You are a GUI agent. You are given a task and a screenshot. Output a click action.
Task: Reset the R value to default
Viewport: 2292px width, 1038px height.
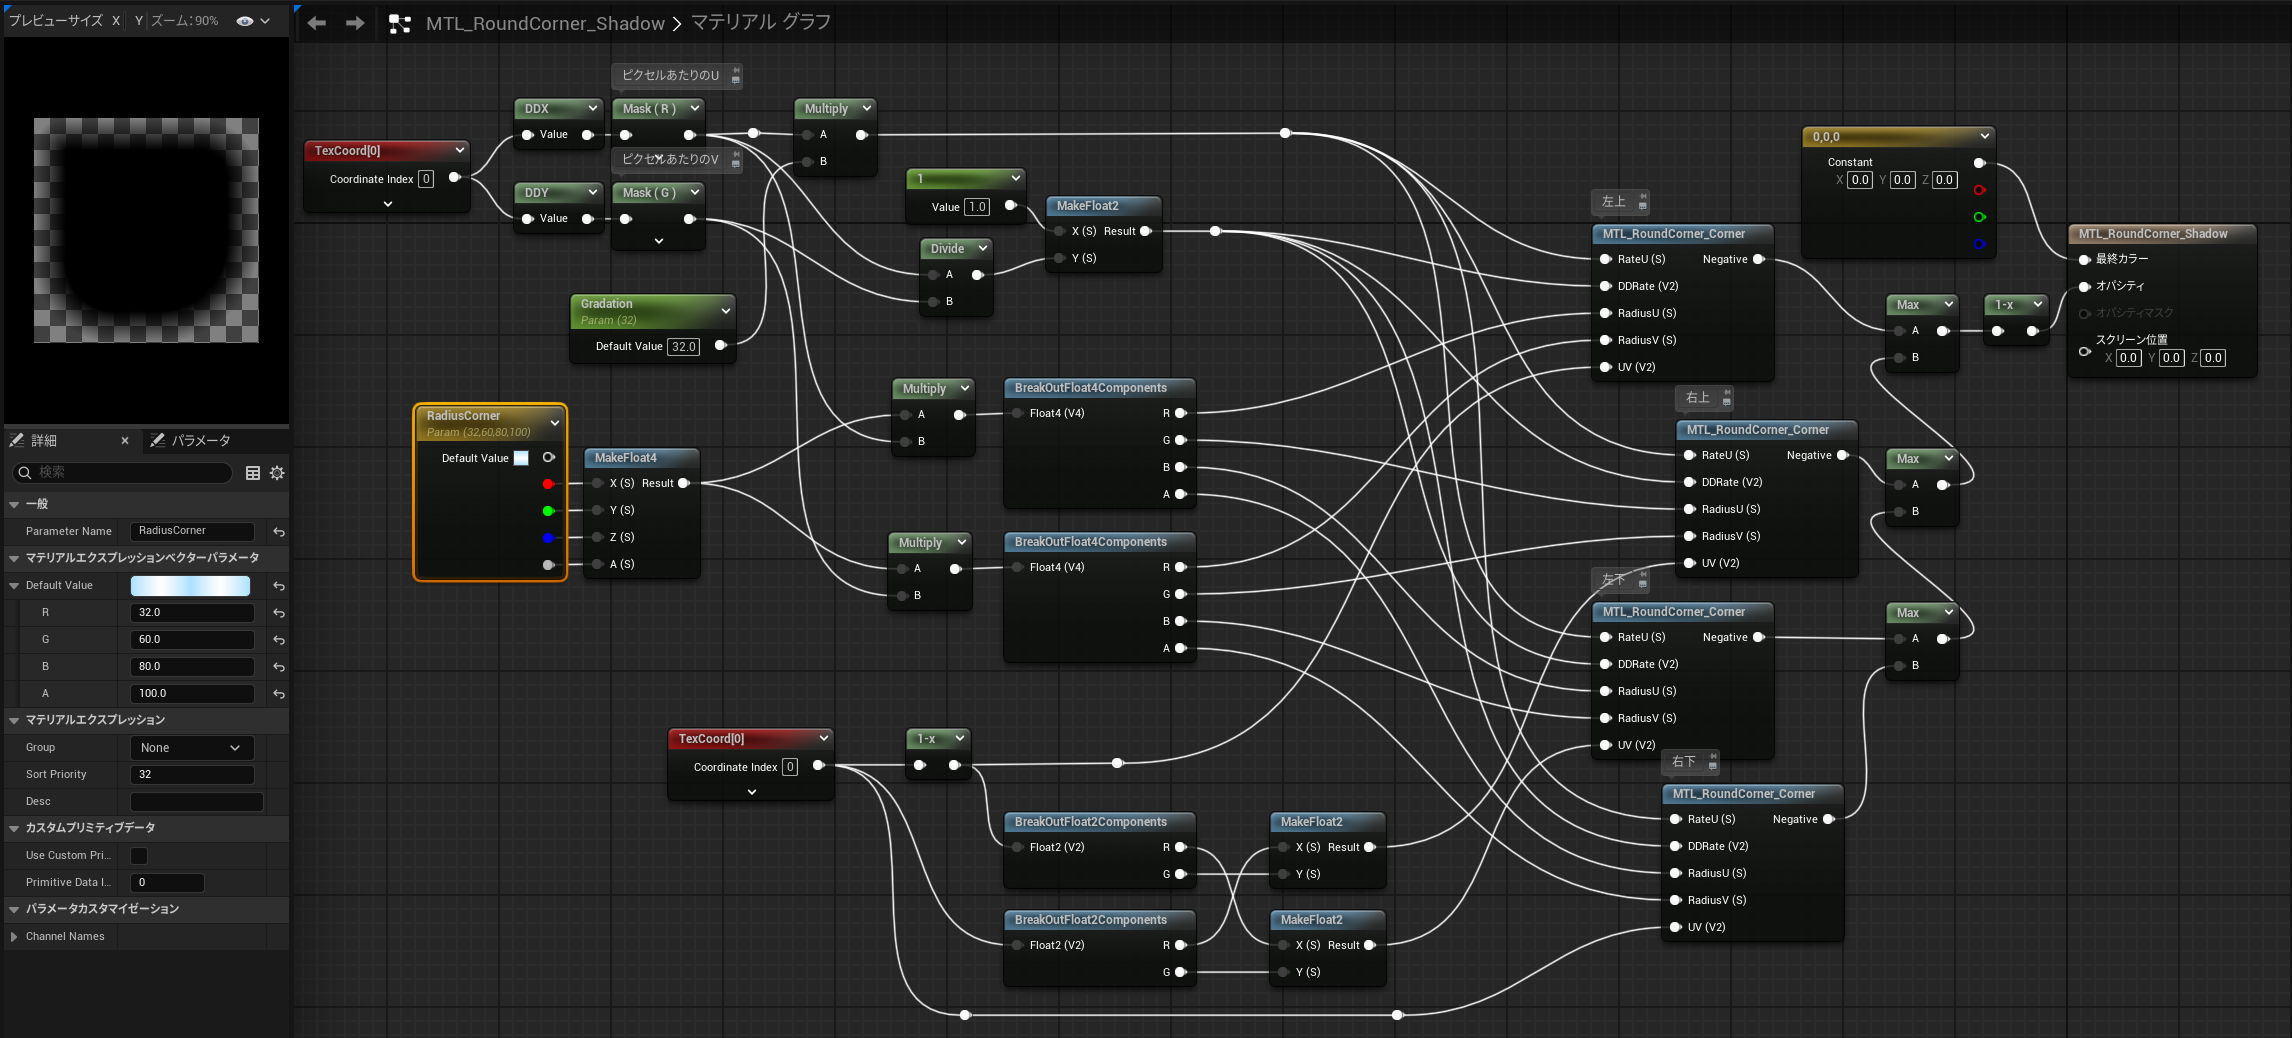point(279,613)
